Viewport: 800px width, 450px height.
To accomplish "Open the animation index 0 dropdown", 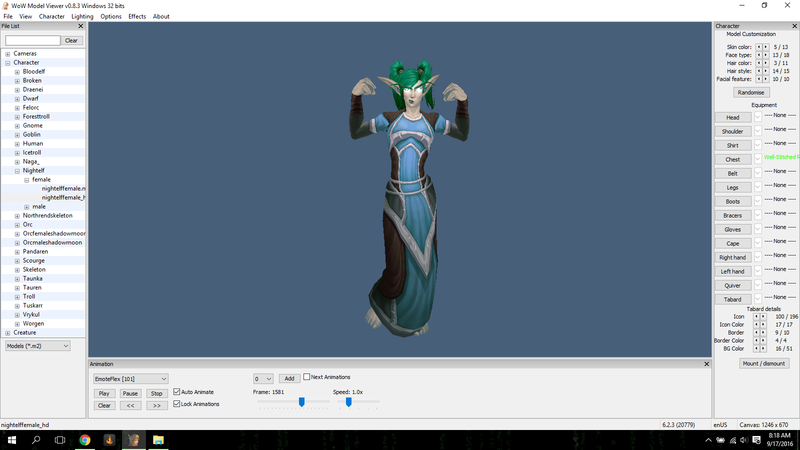I will 263,379.
